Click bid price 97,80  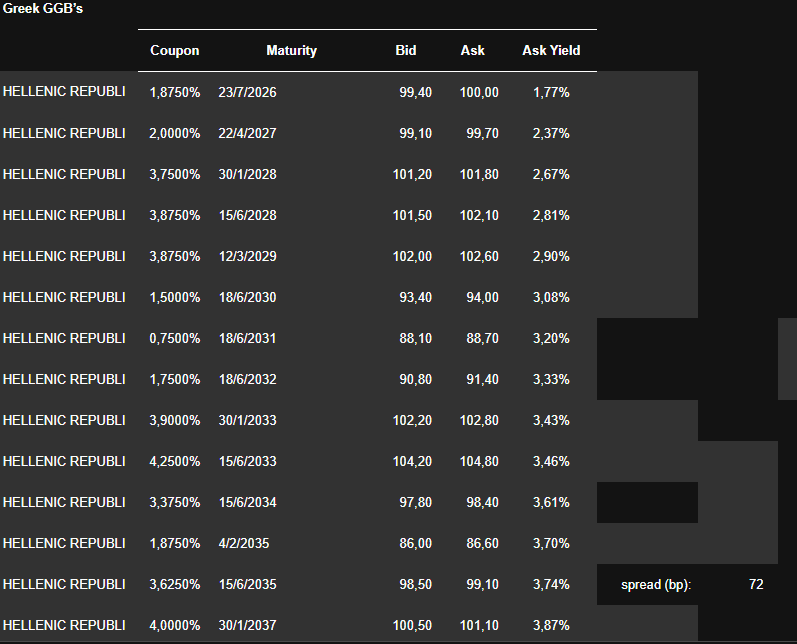(x=415, y=502)
